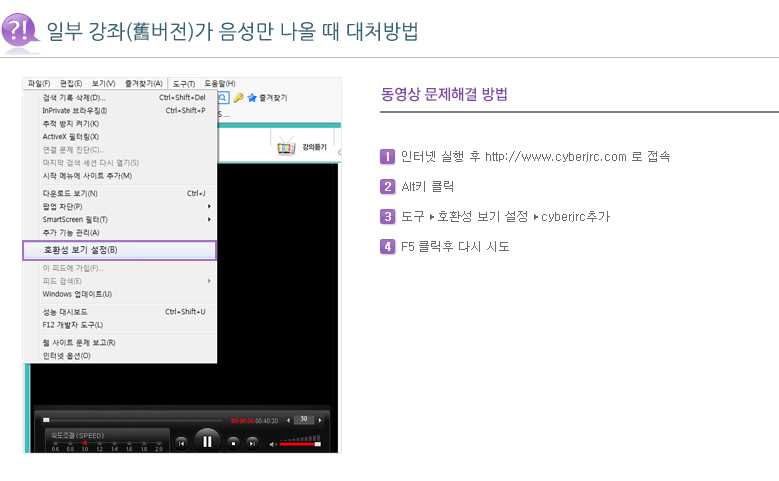Pause the lecture video
Screen dimensions: 779x481
tap(207, 441)
